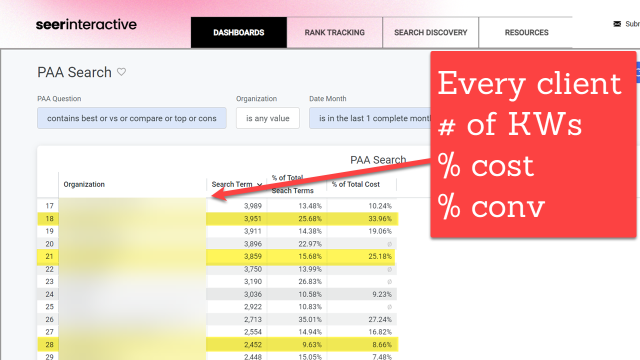Toggle Search Term column sort arrow
Screen dimensions: 640x360
pyautogui.click(x=259, y=185)
